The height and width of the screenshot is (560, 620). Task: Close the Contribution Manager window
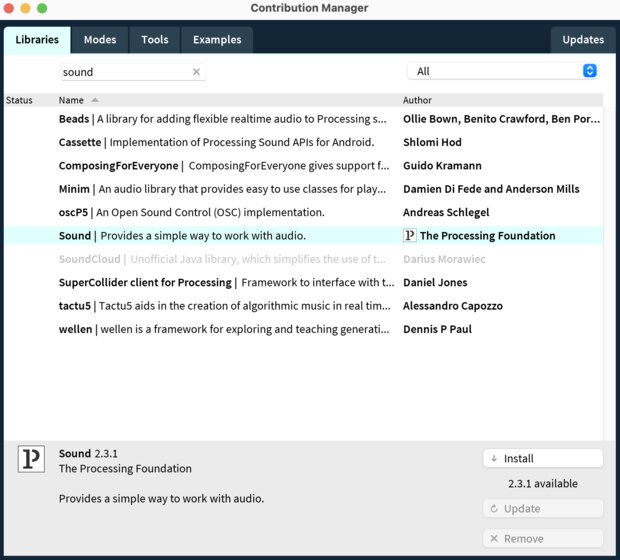pos(9,8)
